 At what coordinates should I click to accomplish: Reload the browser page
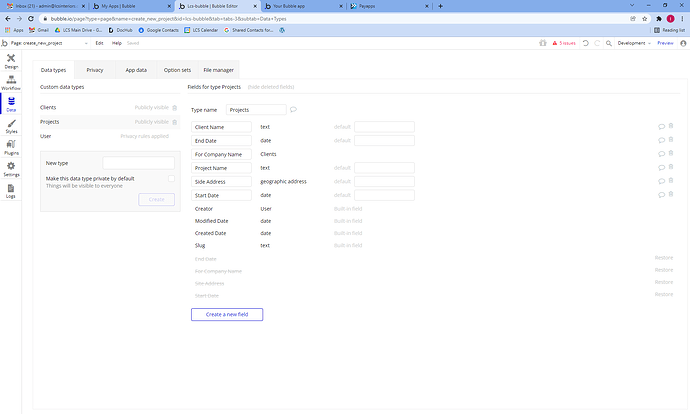pyautogui.click(x=31, y=19)
